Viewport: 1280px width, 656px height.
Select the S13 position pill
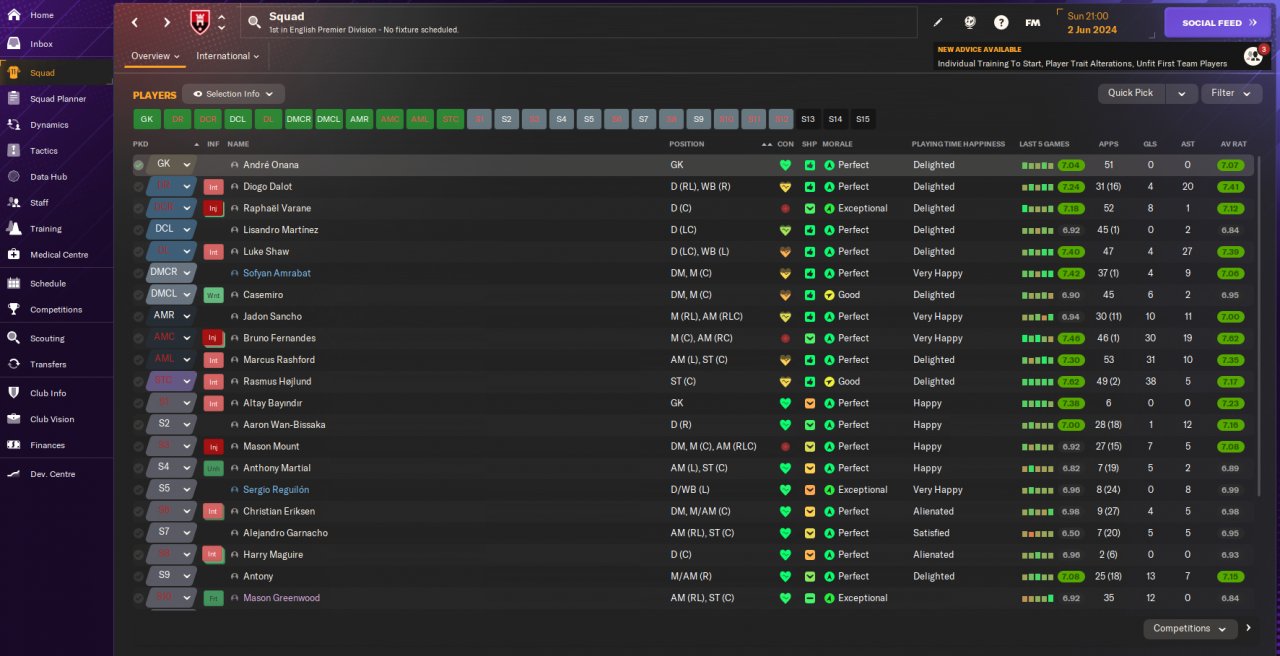point(807,119)
